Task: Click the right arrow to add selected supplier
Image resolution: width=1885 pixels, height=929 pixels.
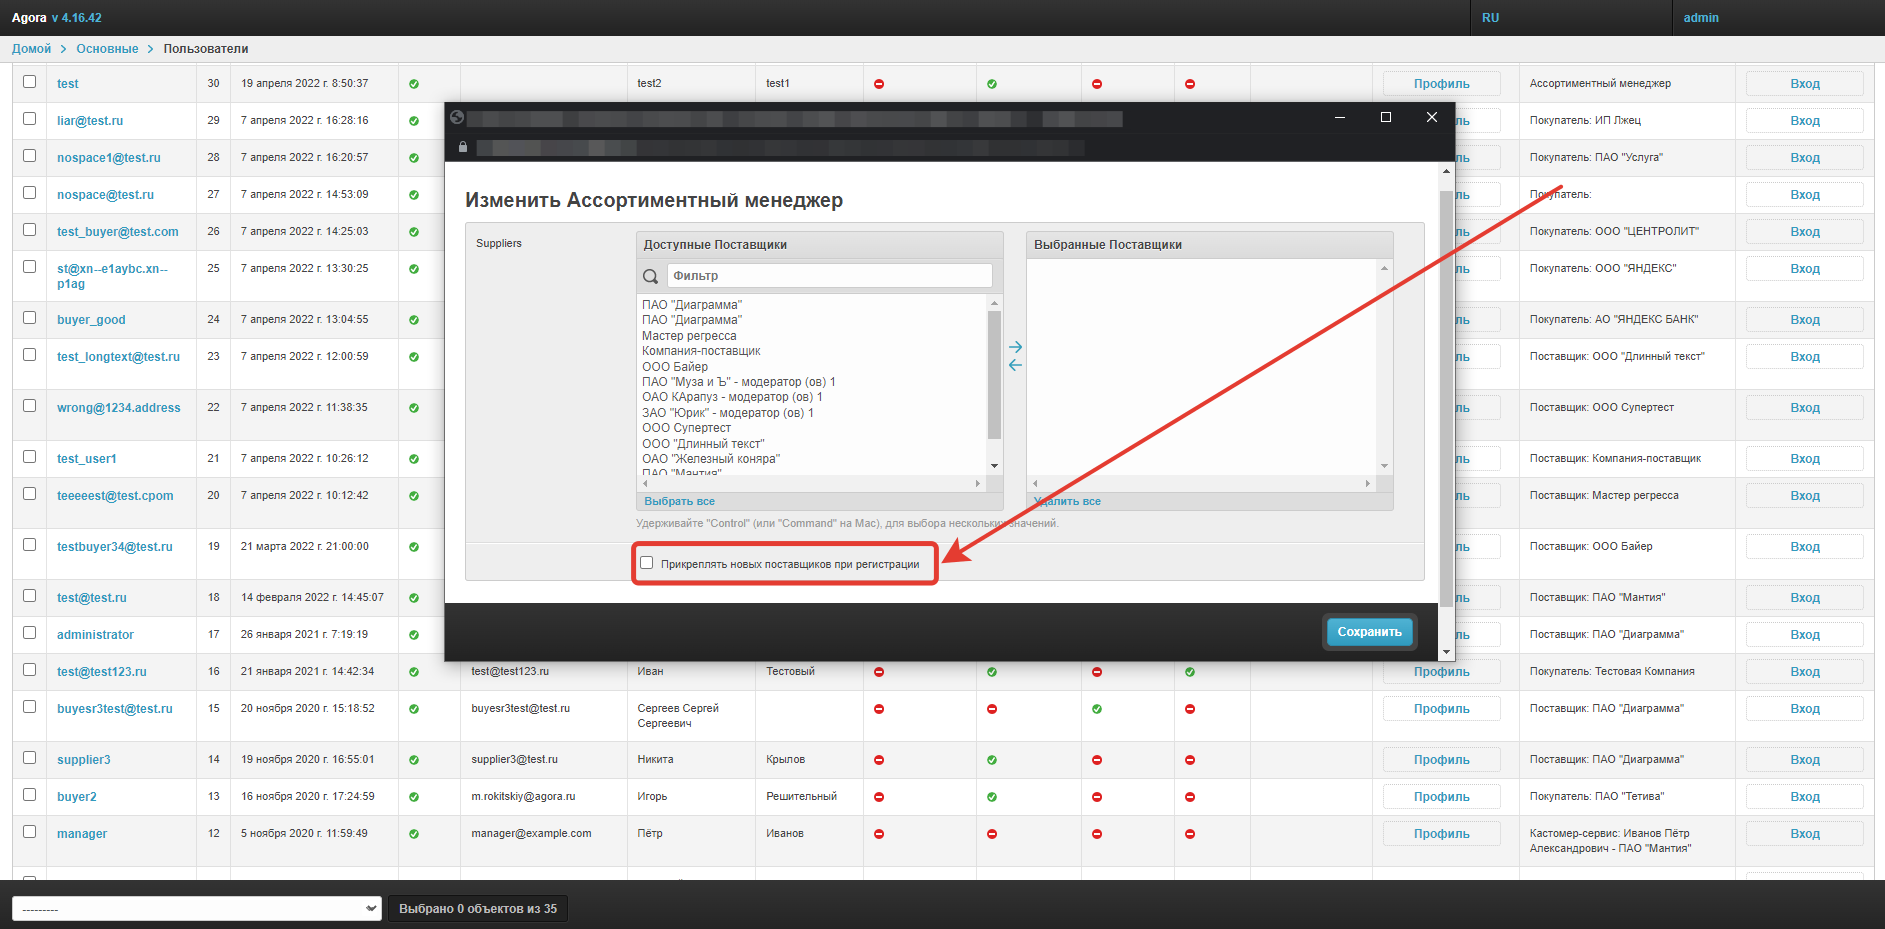Action: pyautogui.click(x=1015, y=347)
